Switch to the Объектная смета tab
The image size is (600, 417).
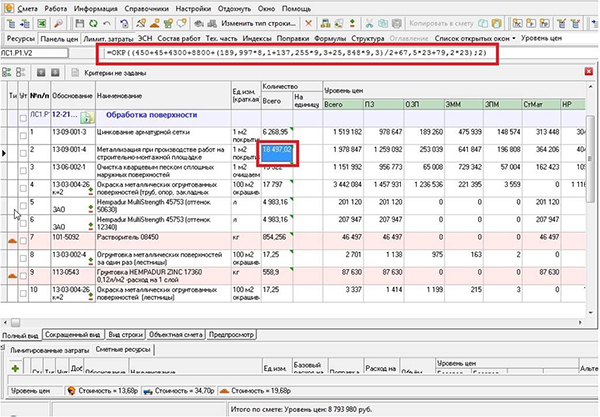(x=176, y=335)
